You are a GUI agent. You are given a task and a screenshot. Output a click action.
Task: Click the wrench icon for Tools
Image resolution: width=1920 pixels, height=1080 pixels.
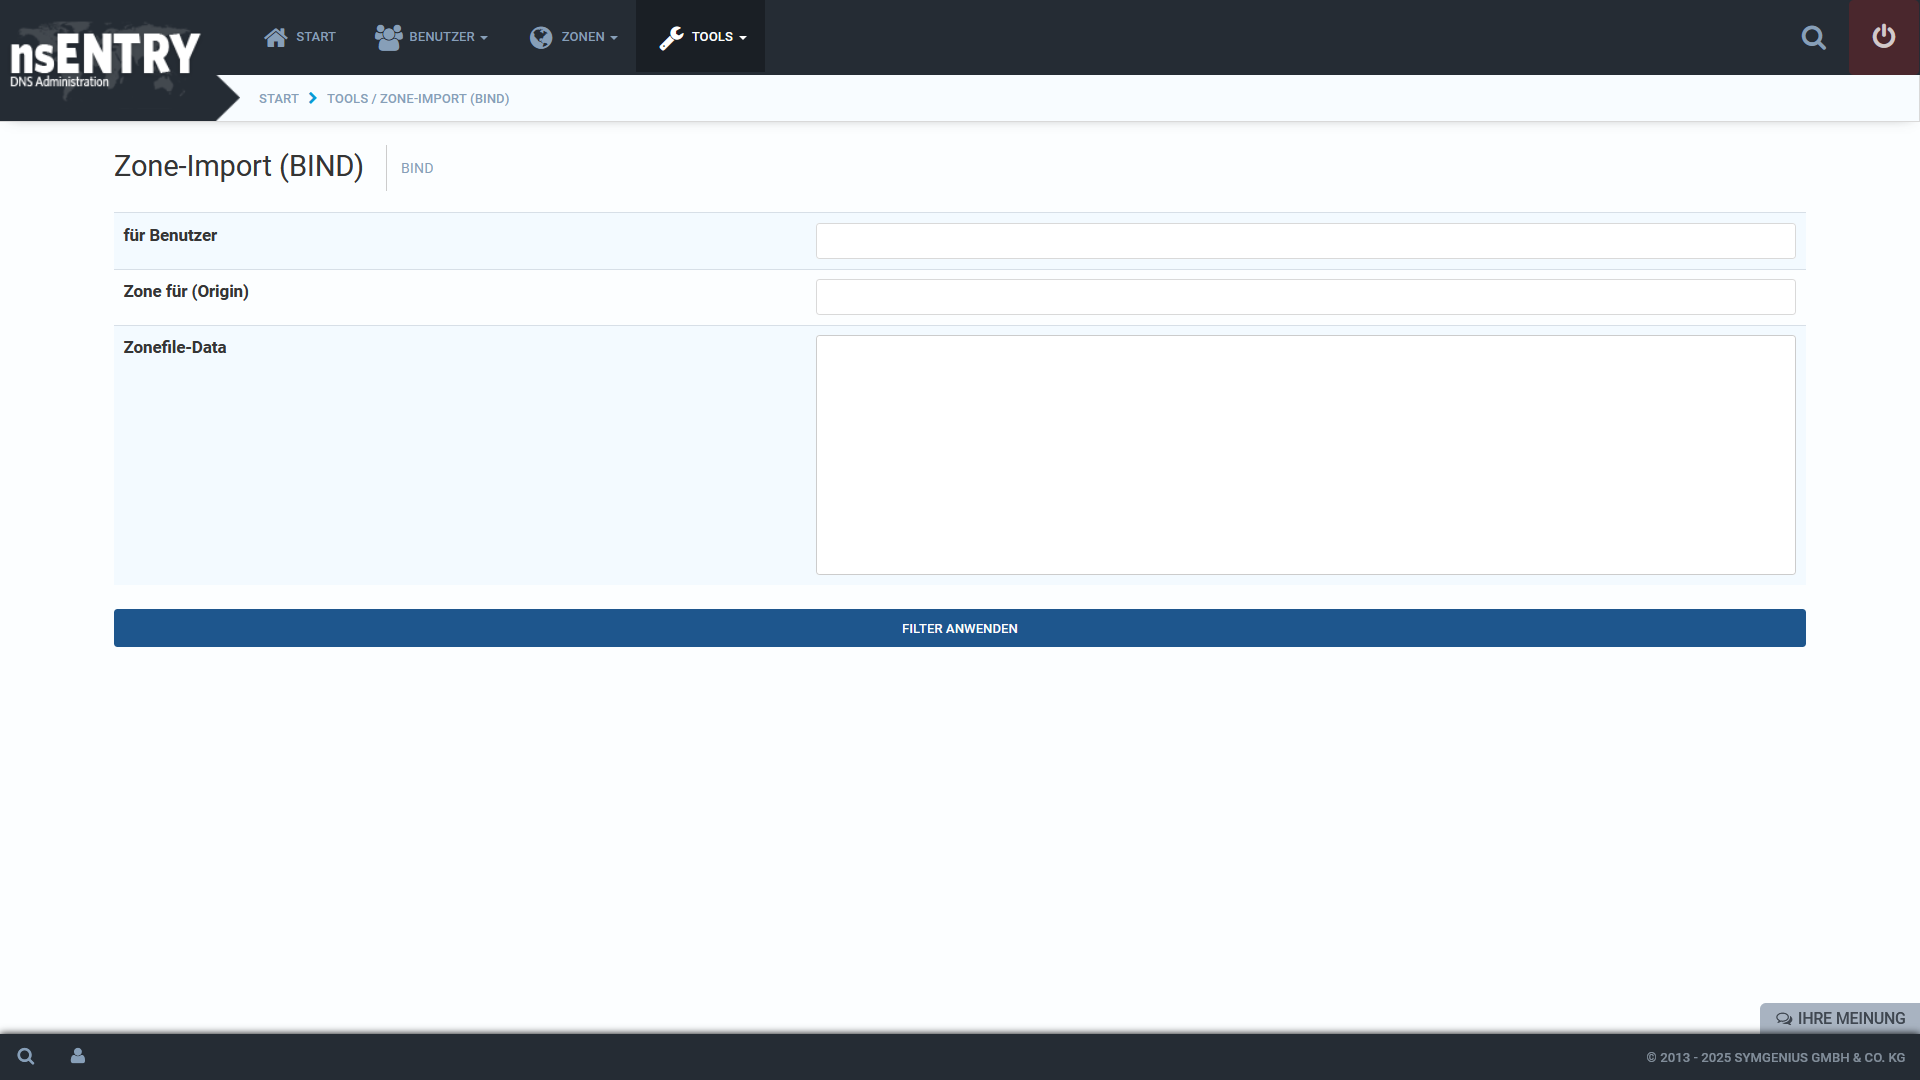(x=671, y=38)
